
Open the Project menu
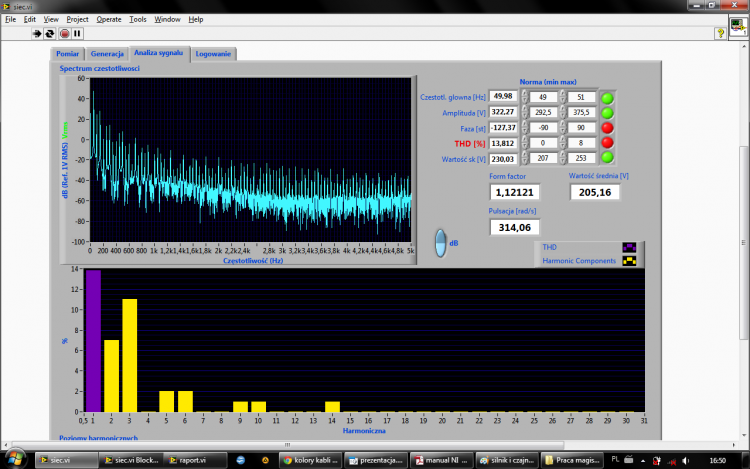pyautogui.click(x=77, y=19)
